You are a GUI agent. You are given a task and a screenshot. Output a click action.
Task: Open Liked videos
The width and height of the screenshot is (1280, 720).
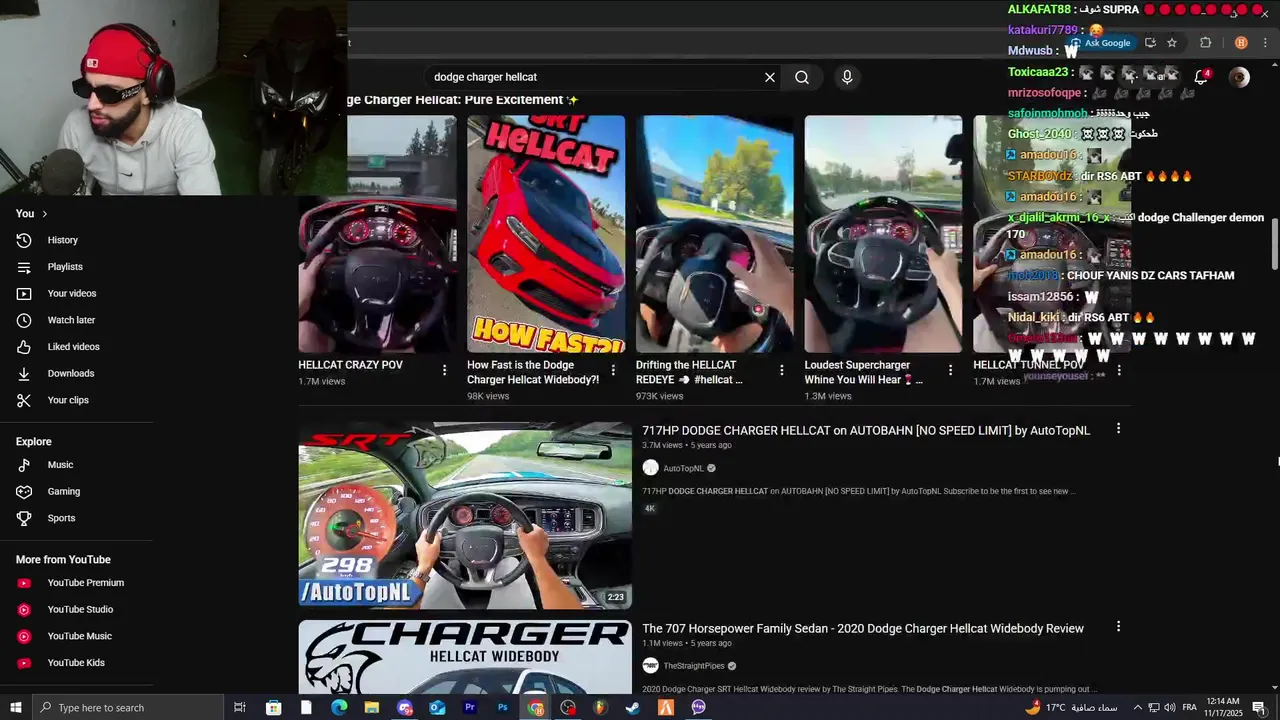coord(73,347)
